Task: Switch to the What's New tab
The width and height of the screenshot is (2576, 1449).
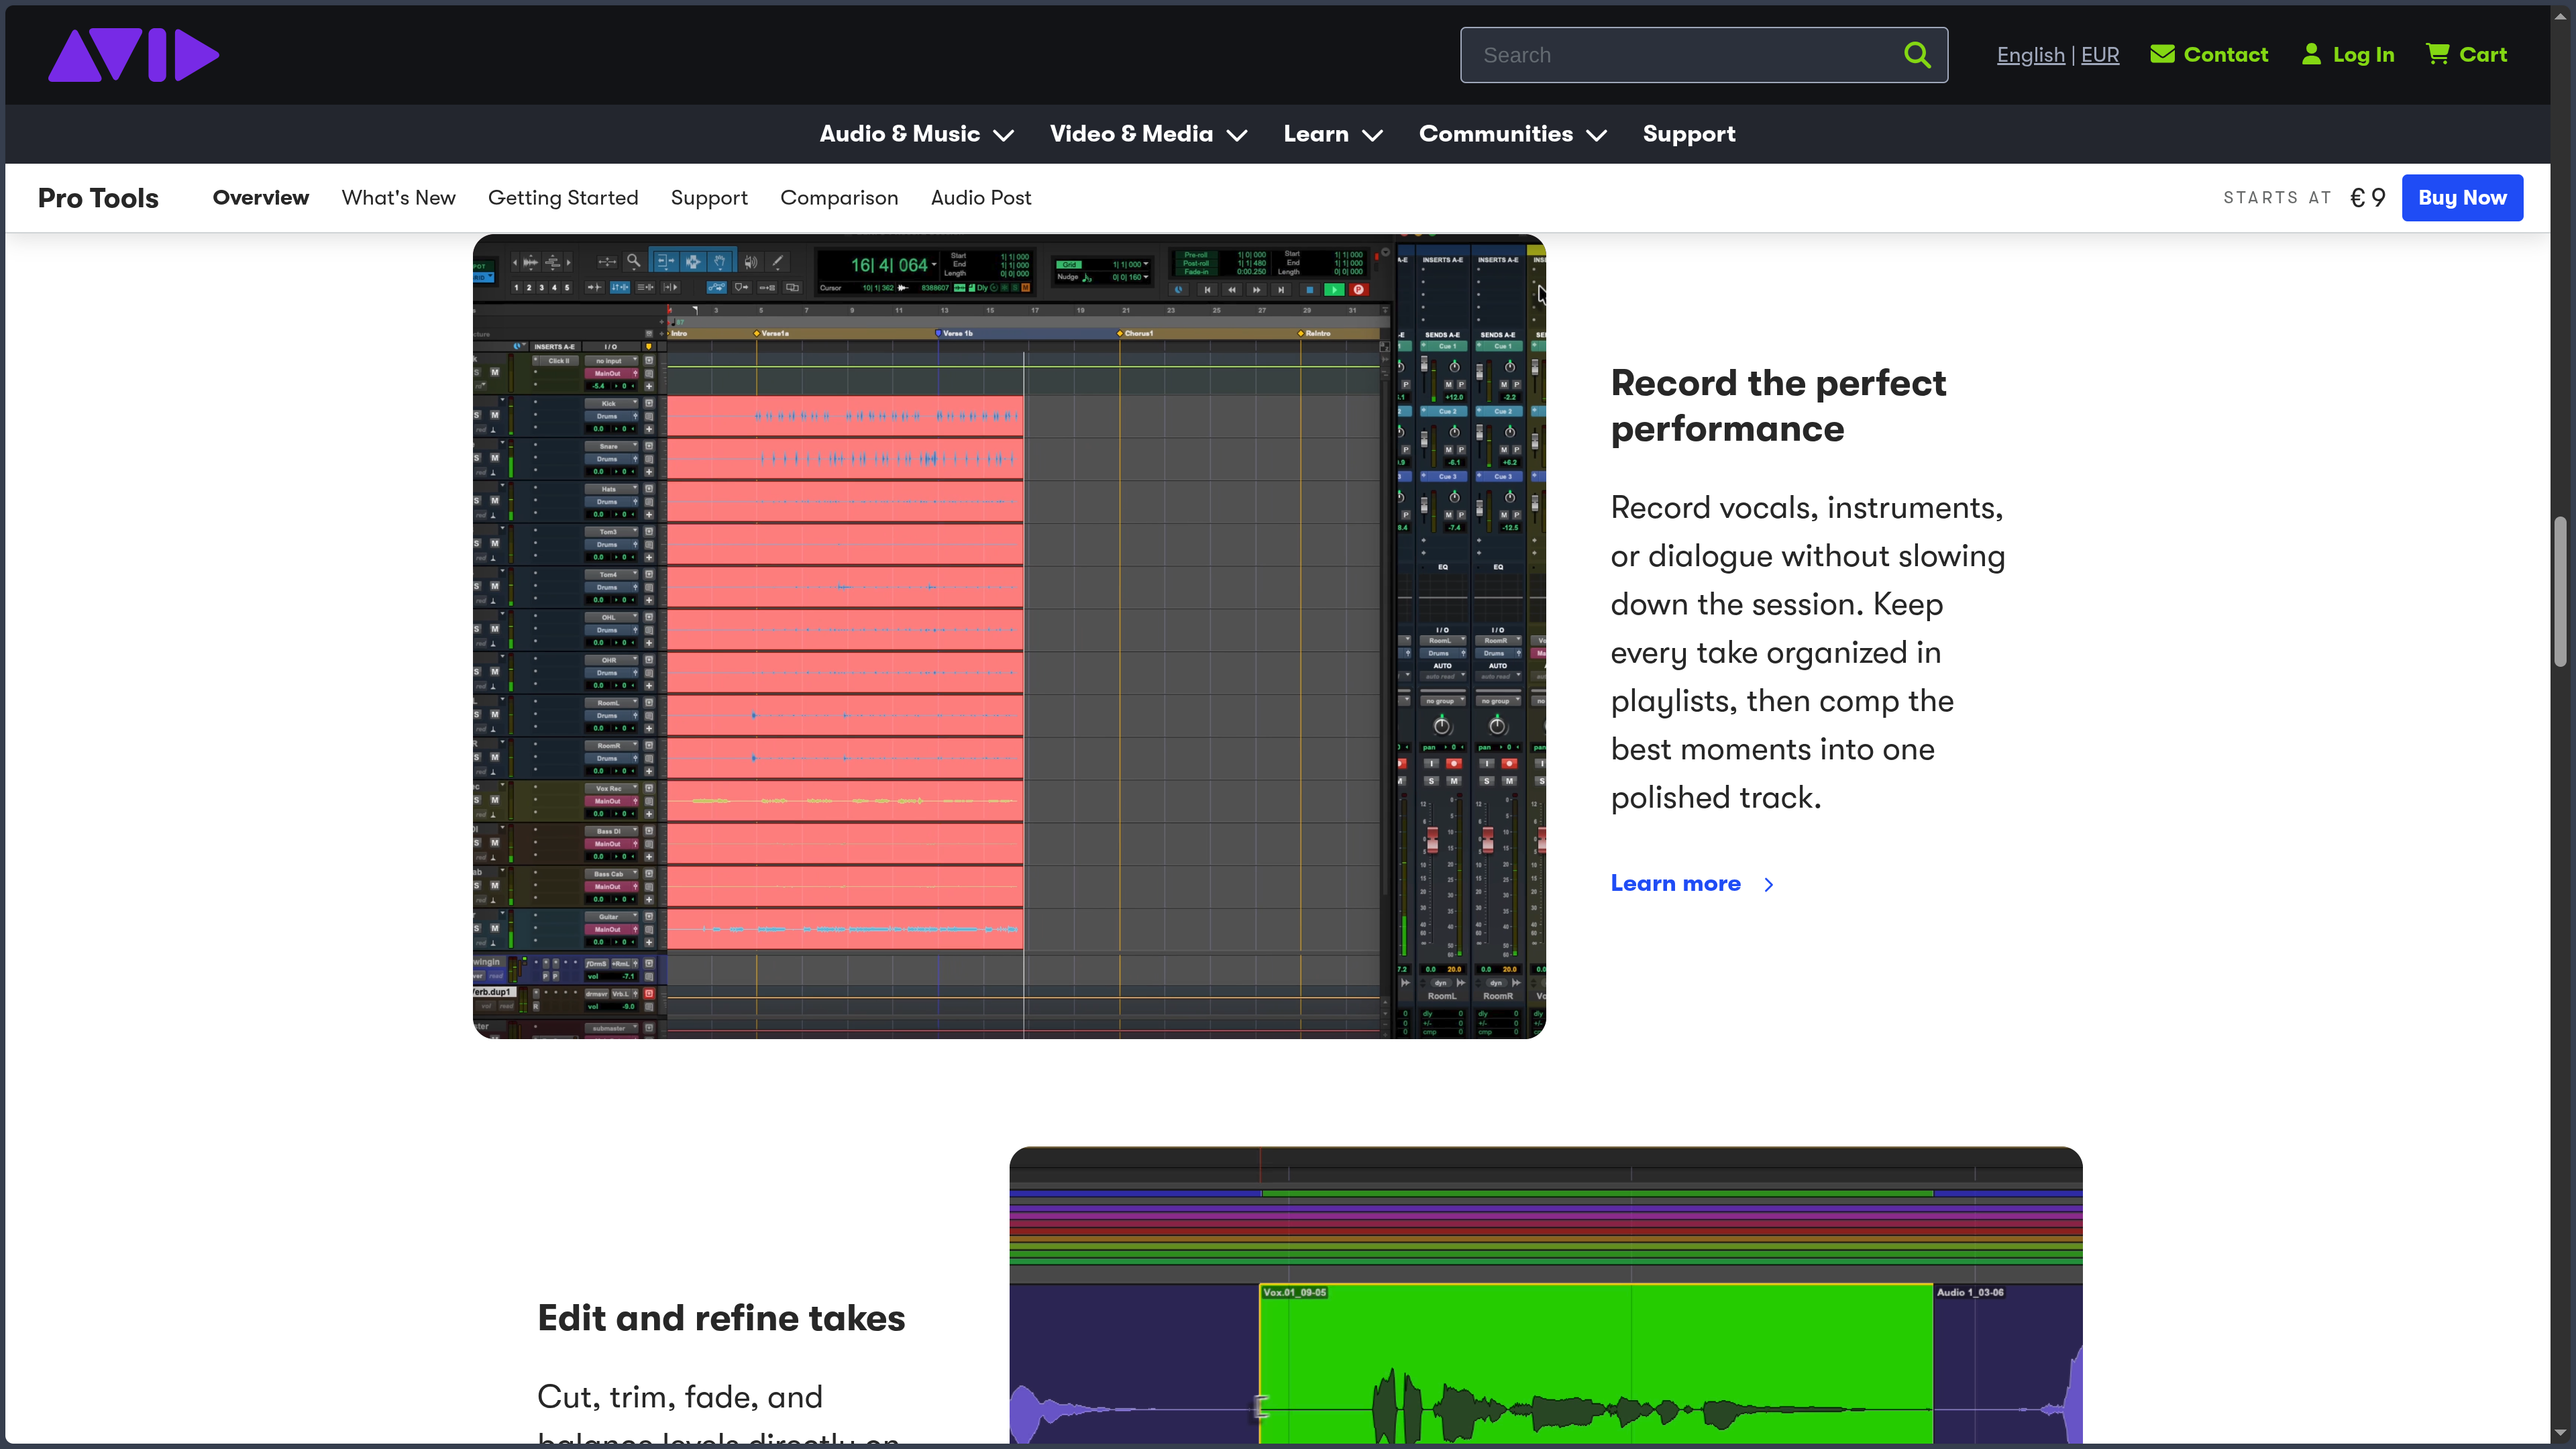Action: coord(398,198)
